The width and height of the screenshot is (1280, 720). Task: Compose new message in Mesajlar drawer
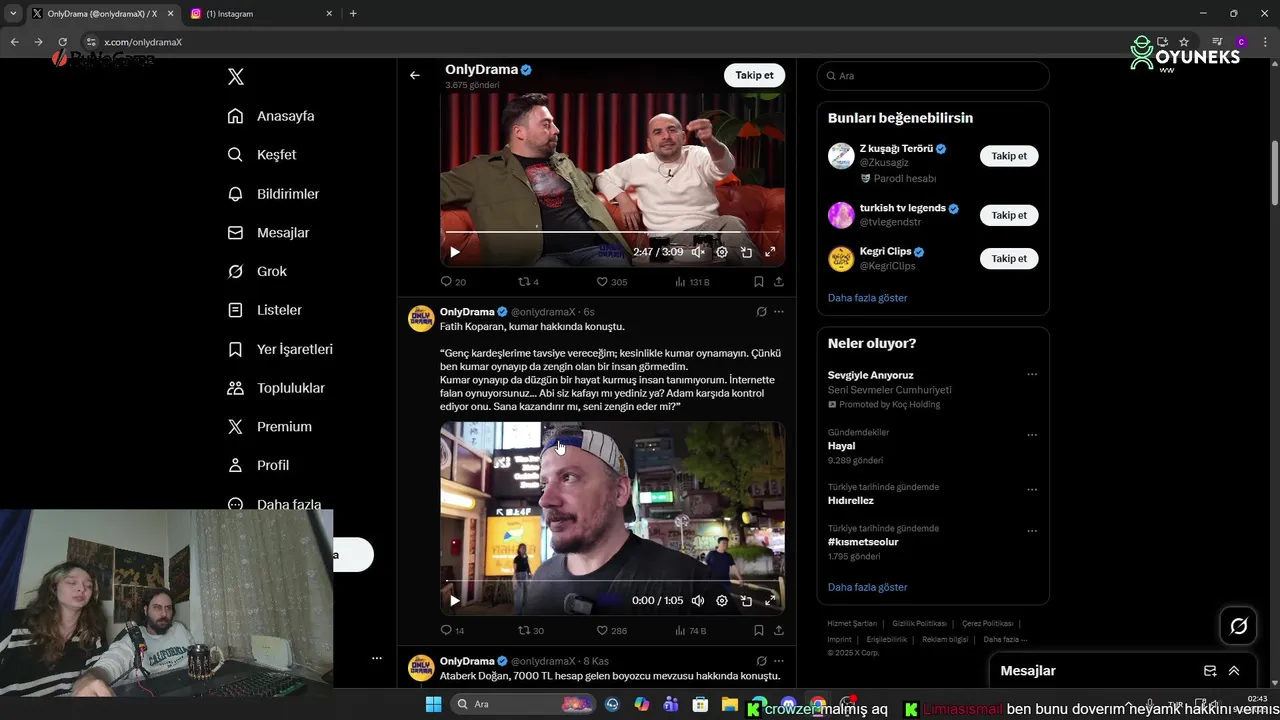coord(1210,671)
